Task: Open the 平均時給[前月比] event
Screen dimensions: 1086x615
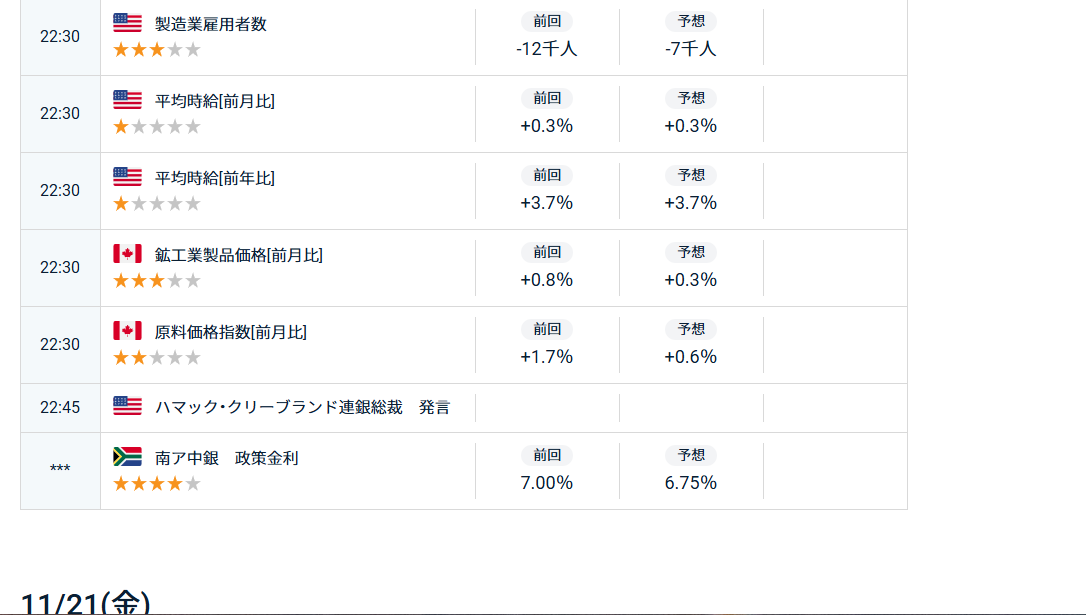Action: pyautogui.click(x=215, y=101)
